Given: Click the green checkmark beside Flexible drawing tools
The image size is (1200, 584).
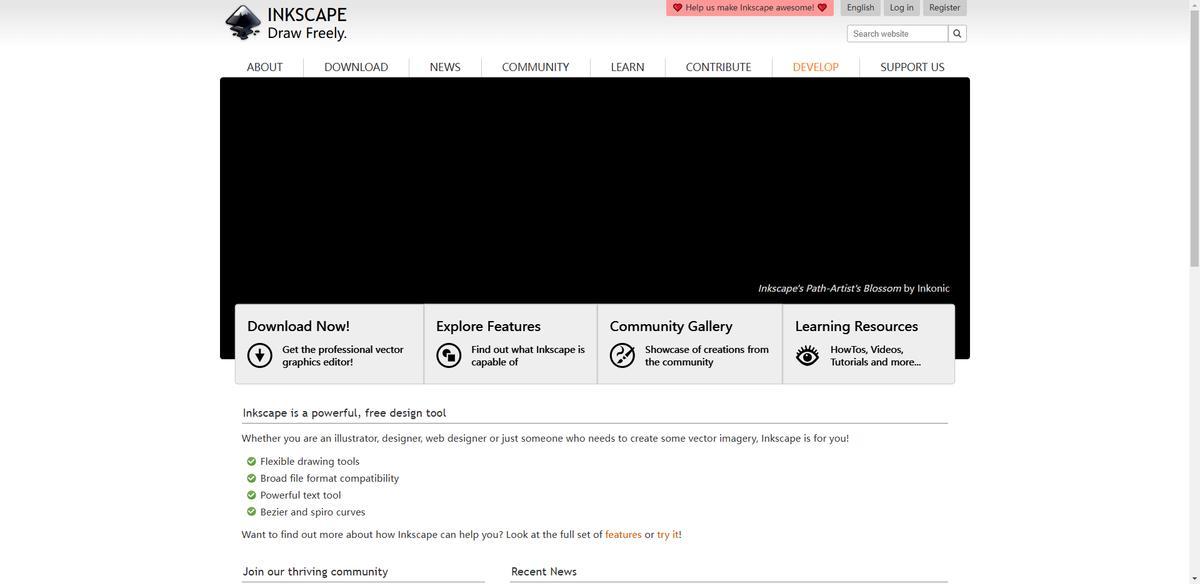Looking at the screenshot, I should (251, 461).
